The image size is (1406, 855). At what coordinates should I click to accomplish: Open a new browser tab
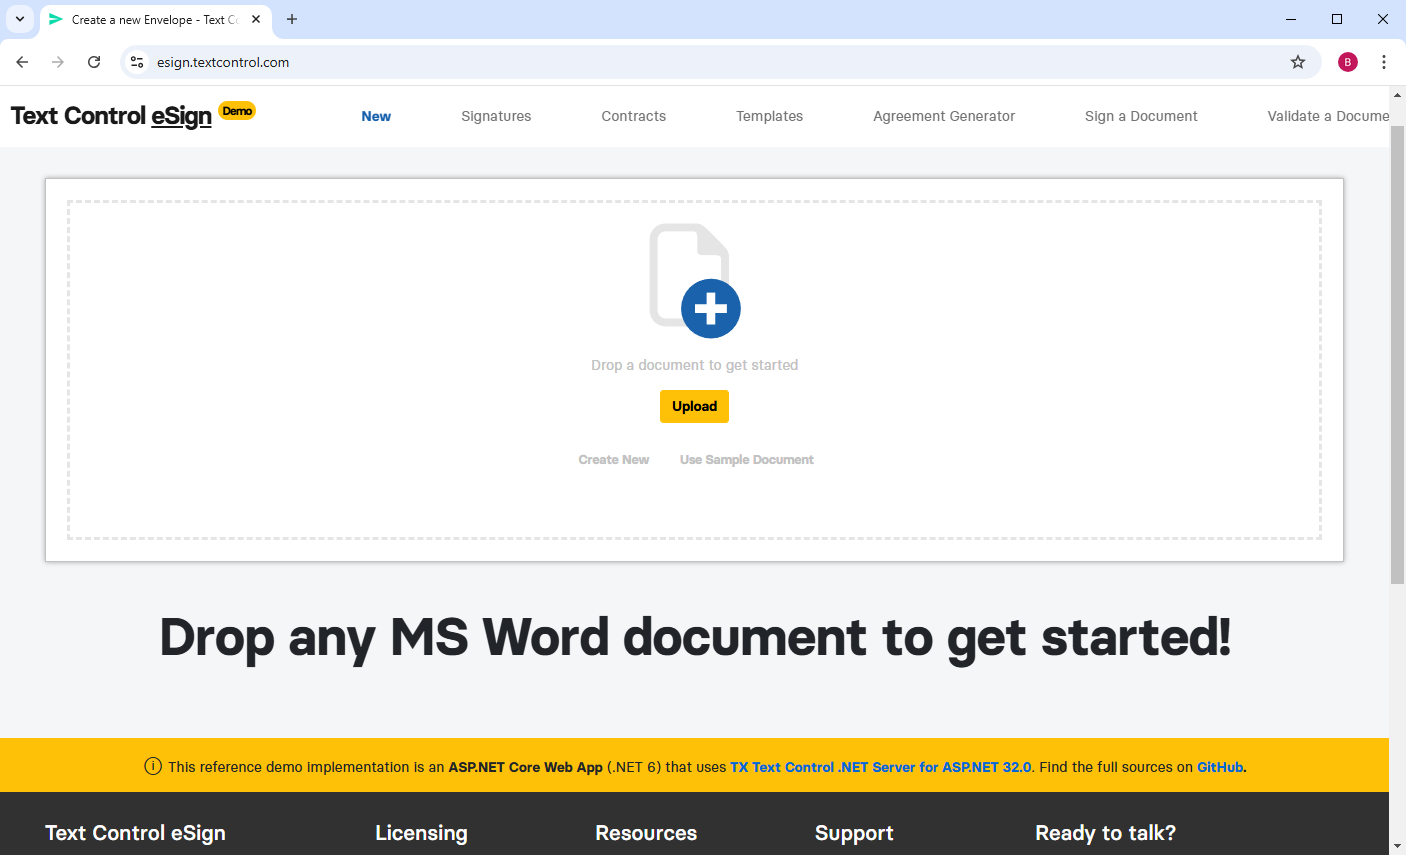[x=292, y=19]
